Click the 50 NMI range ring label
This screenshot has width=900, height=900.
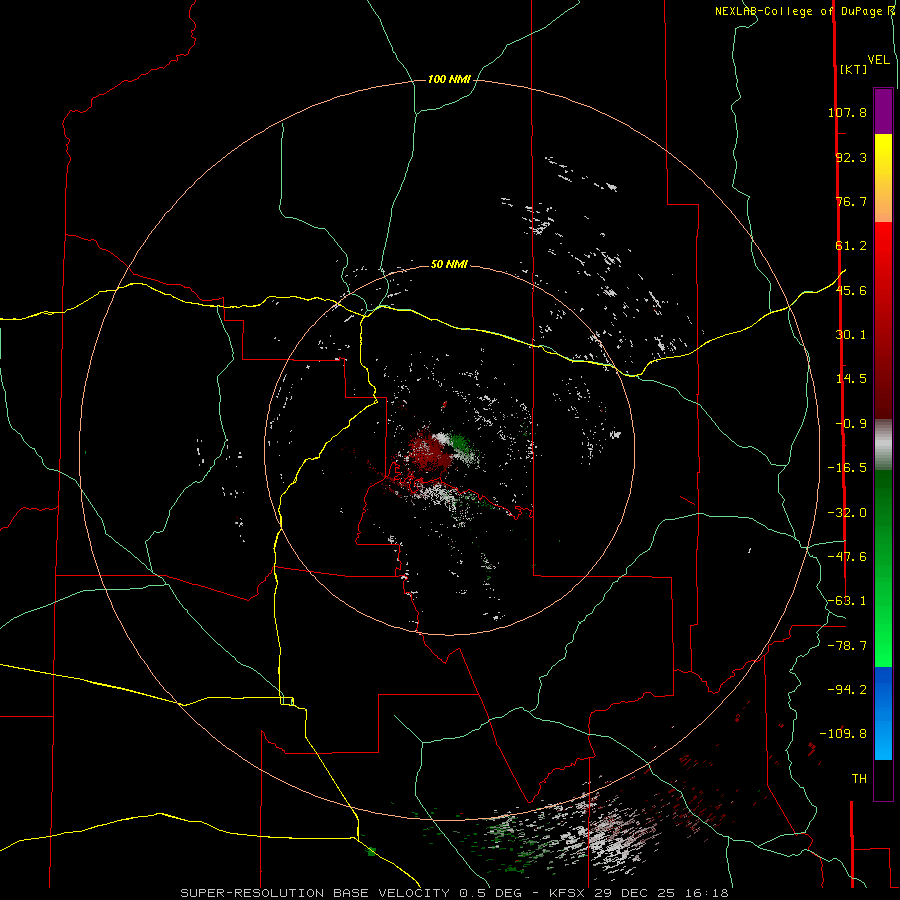click(x=449, y=264)
